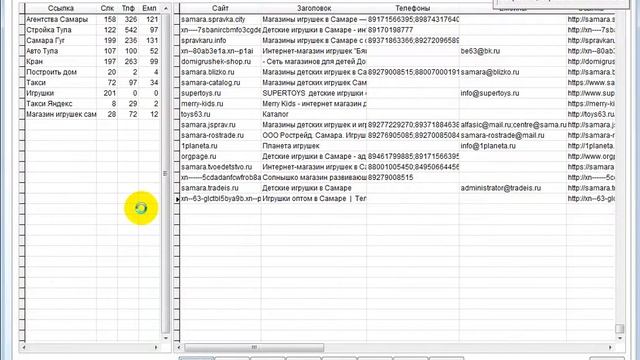Click the samara.jsprav.ru site cell
Image resolution: width=640 pixels, height=360 pixels.
pos(220,125)
